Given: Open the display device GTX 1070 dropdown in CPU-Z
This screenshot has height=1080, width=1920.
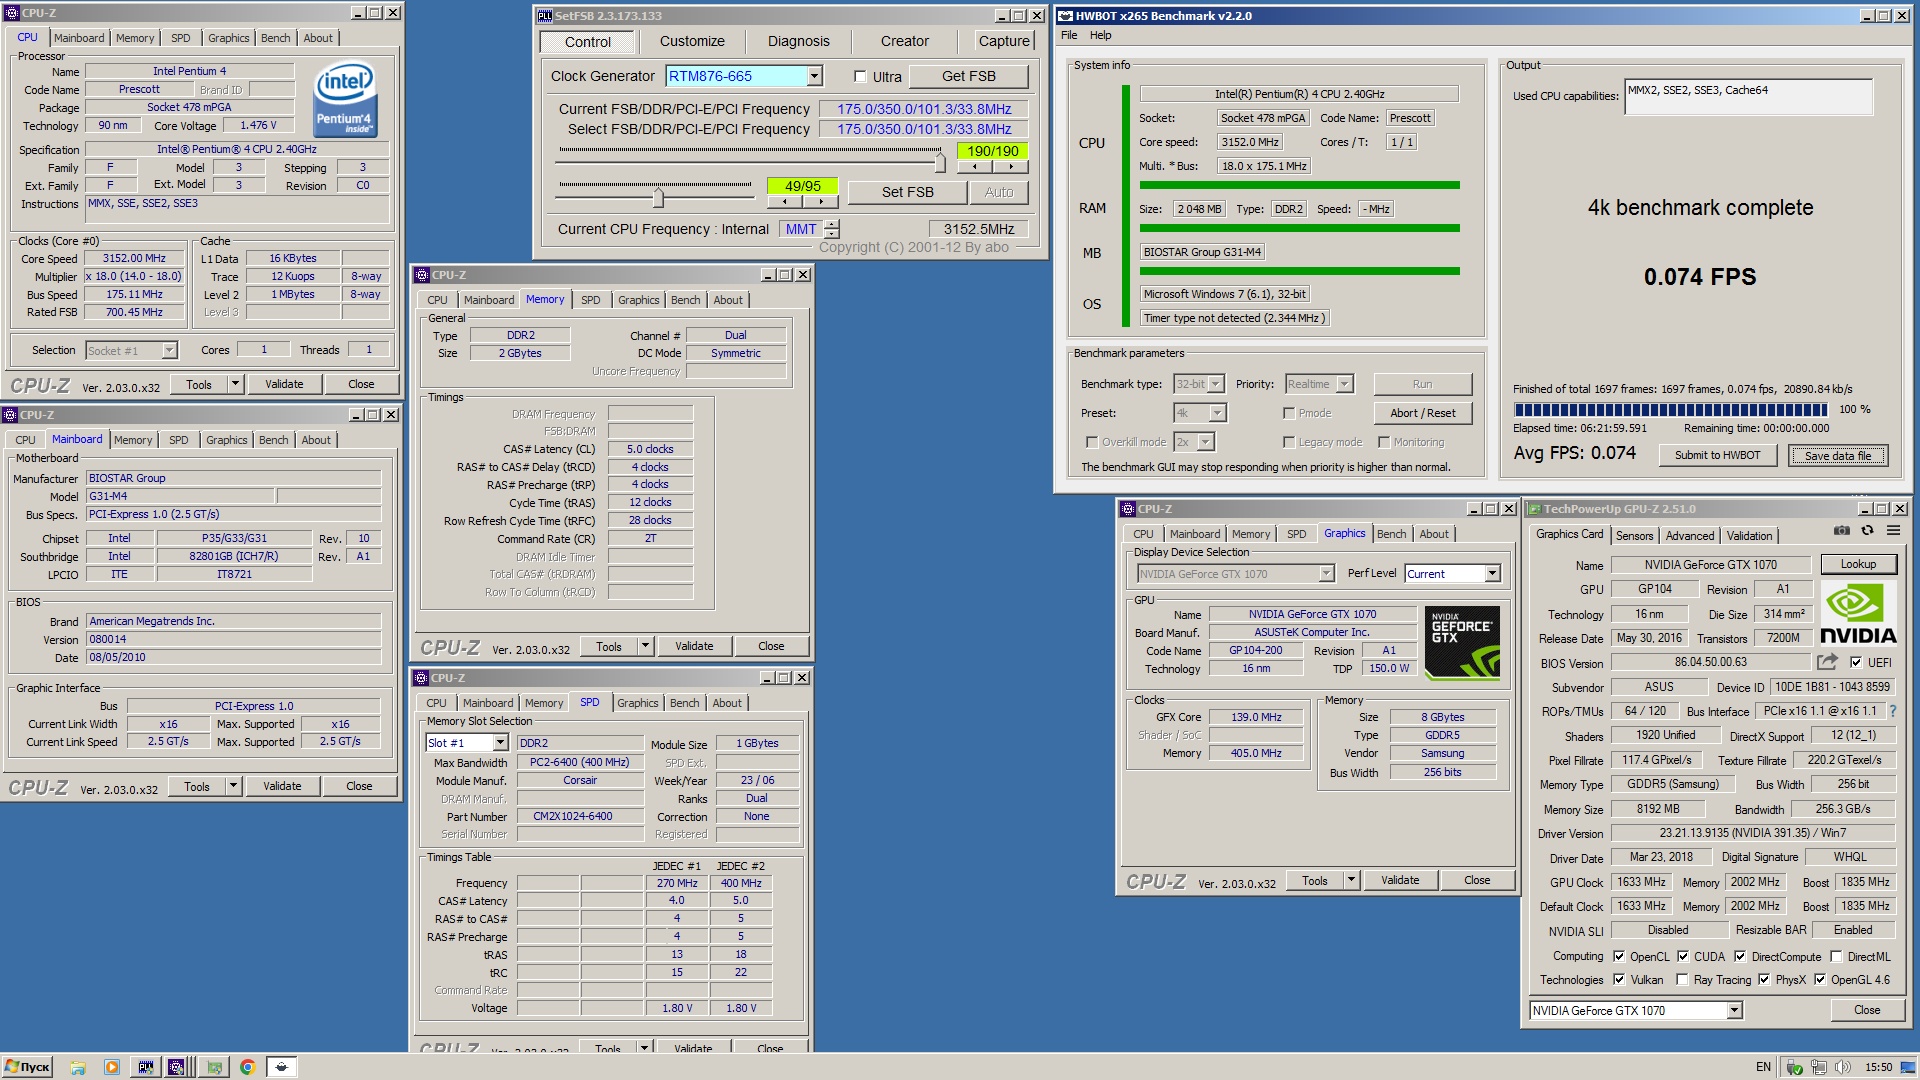Looking at the screenshot, I should 1326,574.
